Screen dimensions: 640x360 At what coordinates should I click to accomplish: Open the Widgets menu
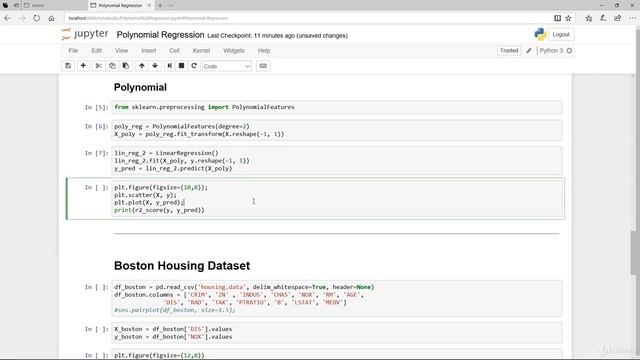pyautogui.click(x=234, y=51)
